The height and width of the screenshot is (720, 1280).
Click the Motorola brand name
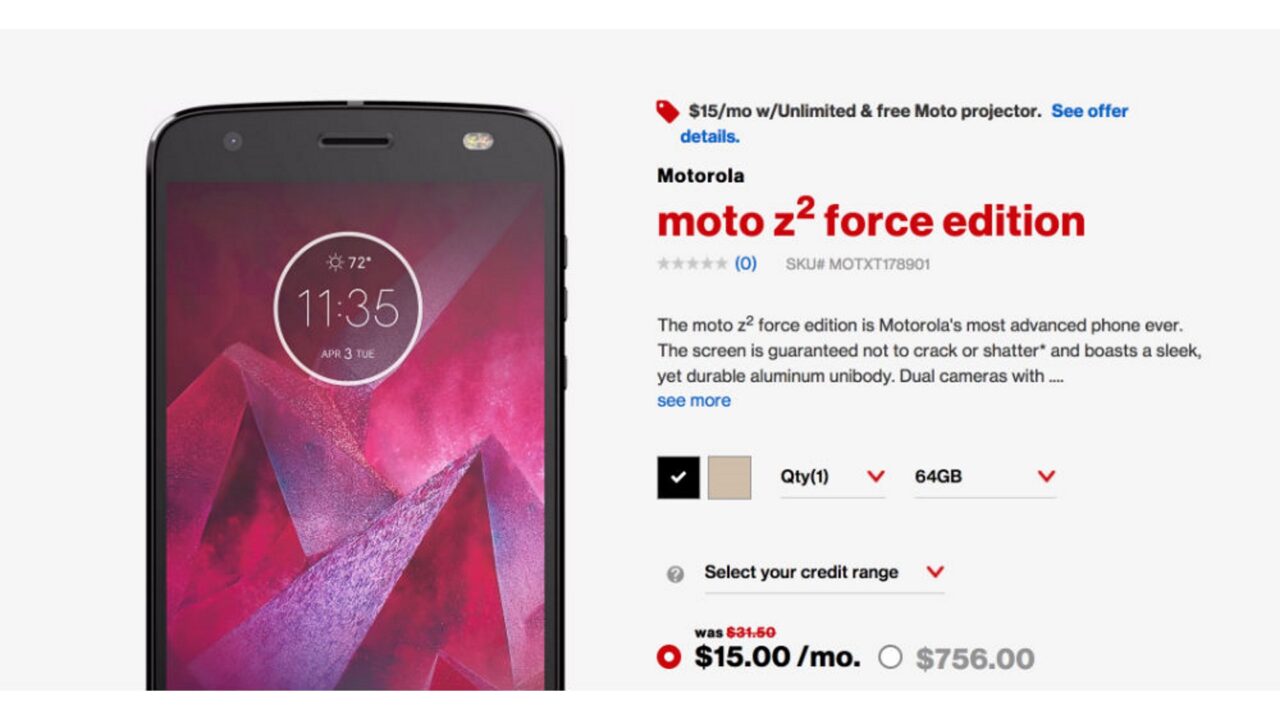[x=701, y=176]
